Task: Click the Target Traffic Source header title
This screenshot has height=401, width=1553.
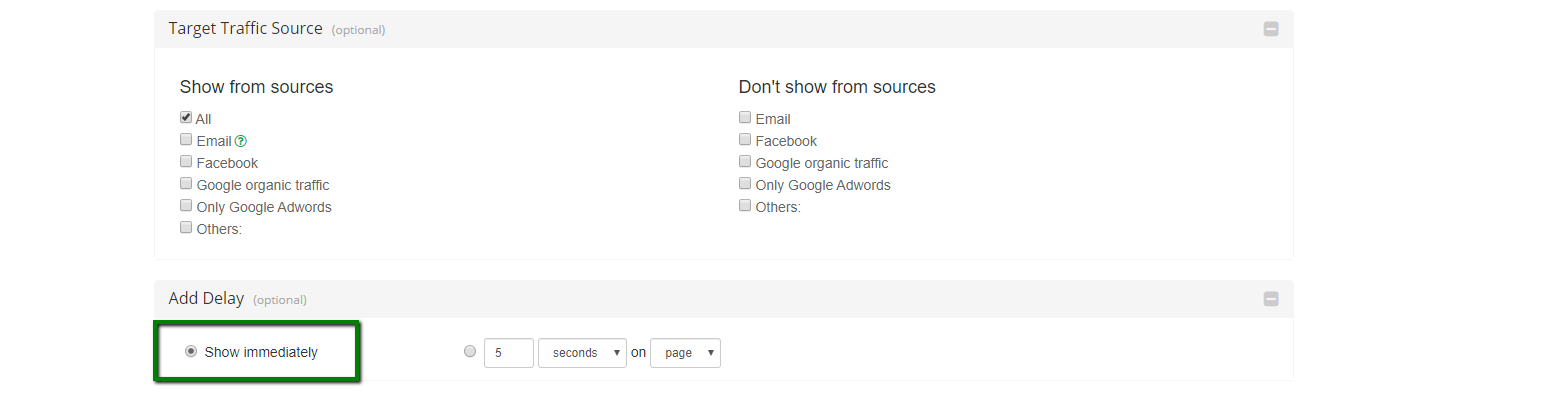Action: pos(245,29)
